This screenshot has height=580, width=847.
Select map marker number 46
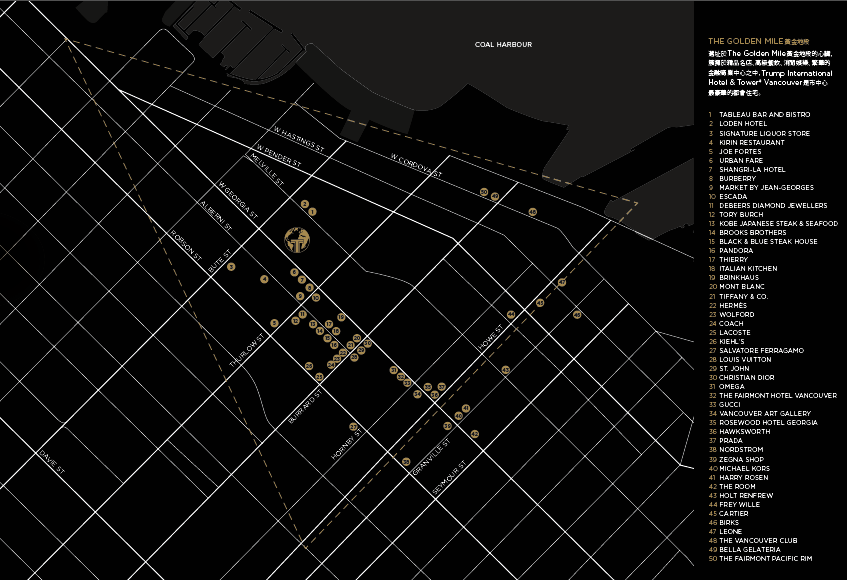click(x=577, y=315)
